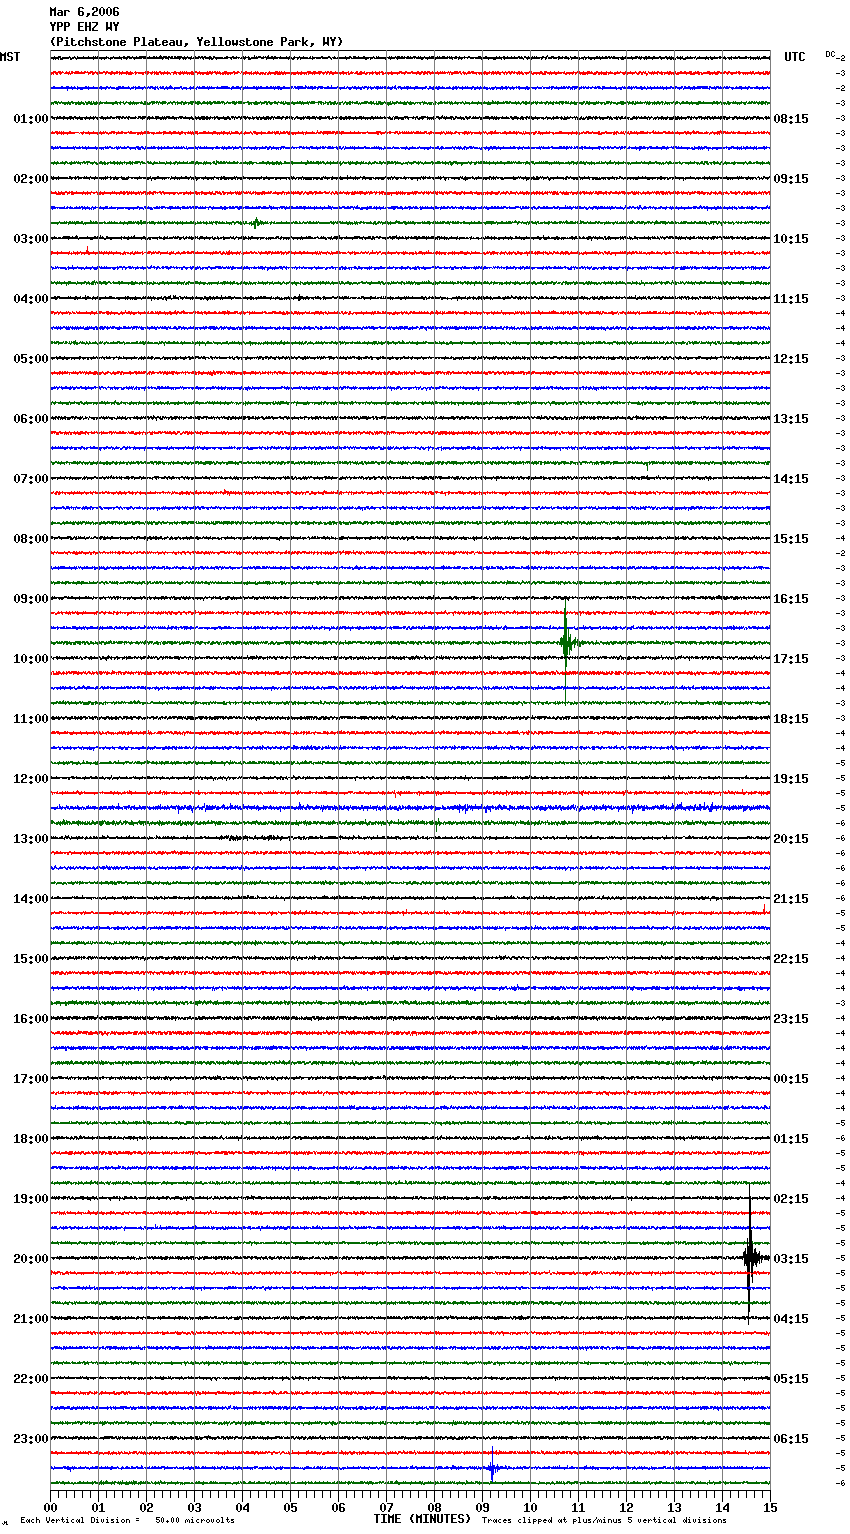This screenshot has height=1534, width=850.
Task: Click the '13' minute axis tick label
Action: click(x=675, y=1508)
